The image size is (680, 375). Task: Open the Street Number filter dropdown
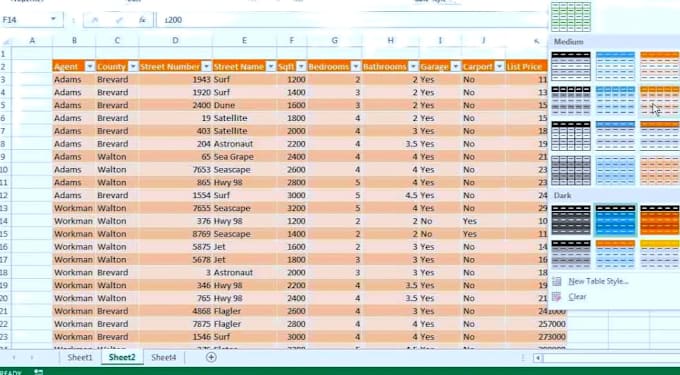(207, 67)
